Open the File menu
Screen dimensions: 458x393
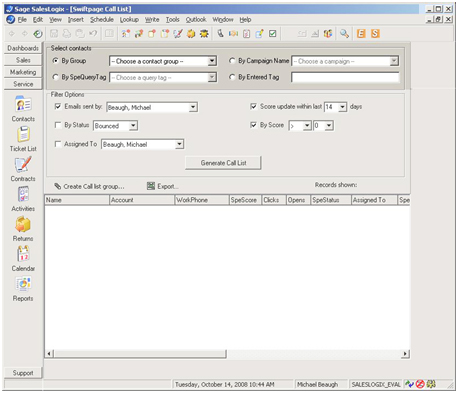pos(22,20)
